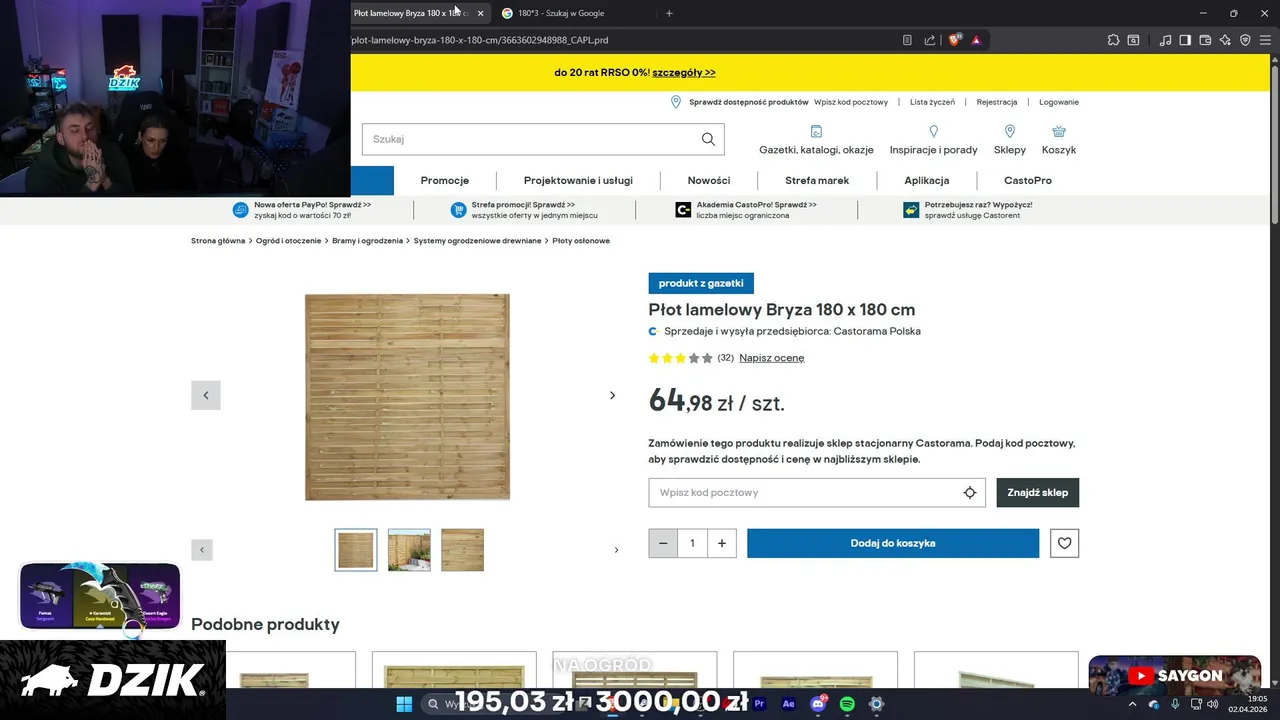
Task: Open the Brave Wallet icon
Action: pyautogui.click(x=1205, y=40)
